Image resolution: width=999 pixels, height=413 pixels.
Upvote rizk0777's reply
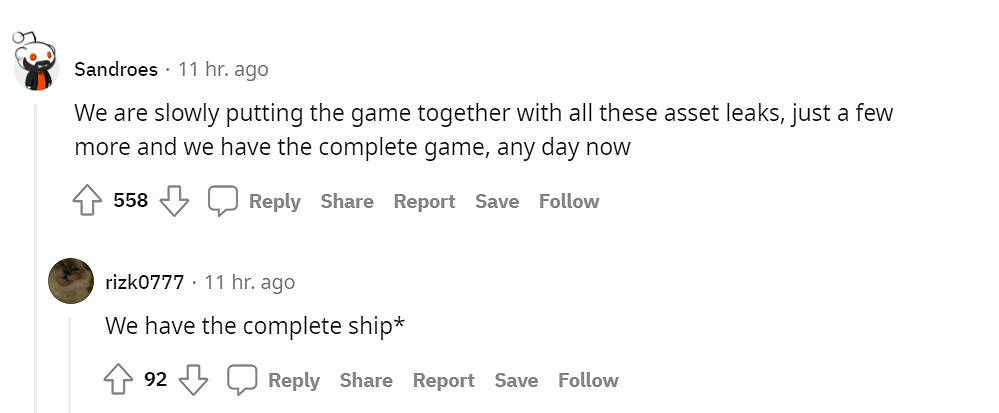pyautogui.click(x=119, y=380)
